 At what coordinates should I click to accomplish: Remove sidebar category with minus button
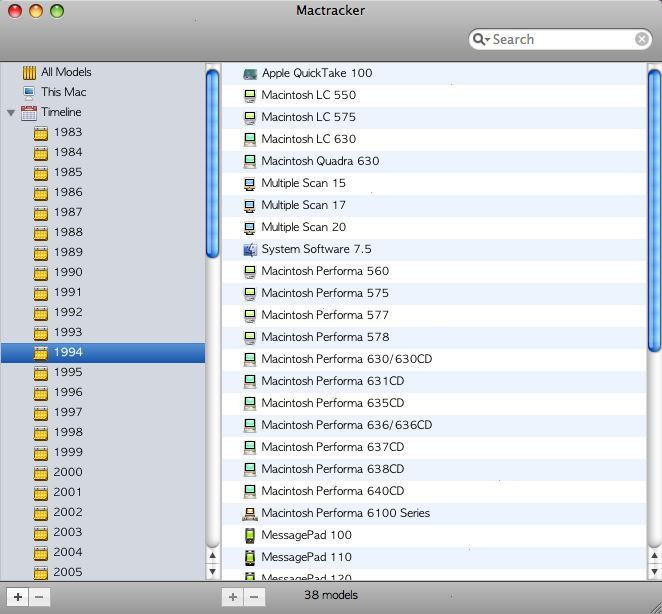[x=39, y=597]
